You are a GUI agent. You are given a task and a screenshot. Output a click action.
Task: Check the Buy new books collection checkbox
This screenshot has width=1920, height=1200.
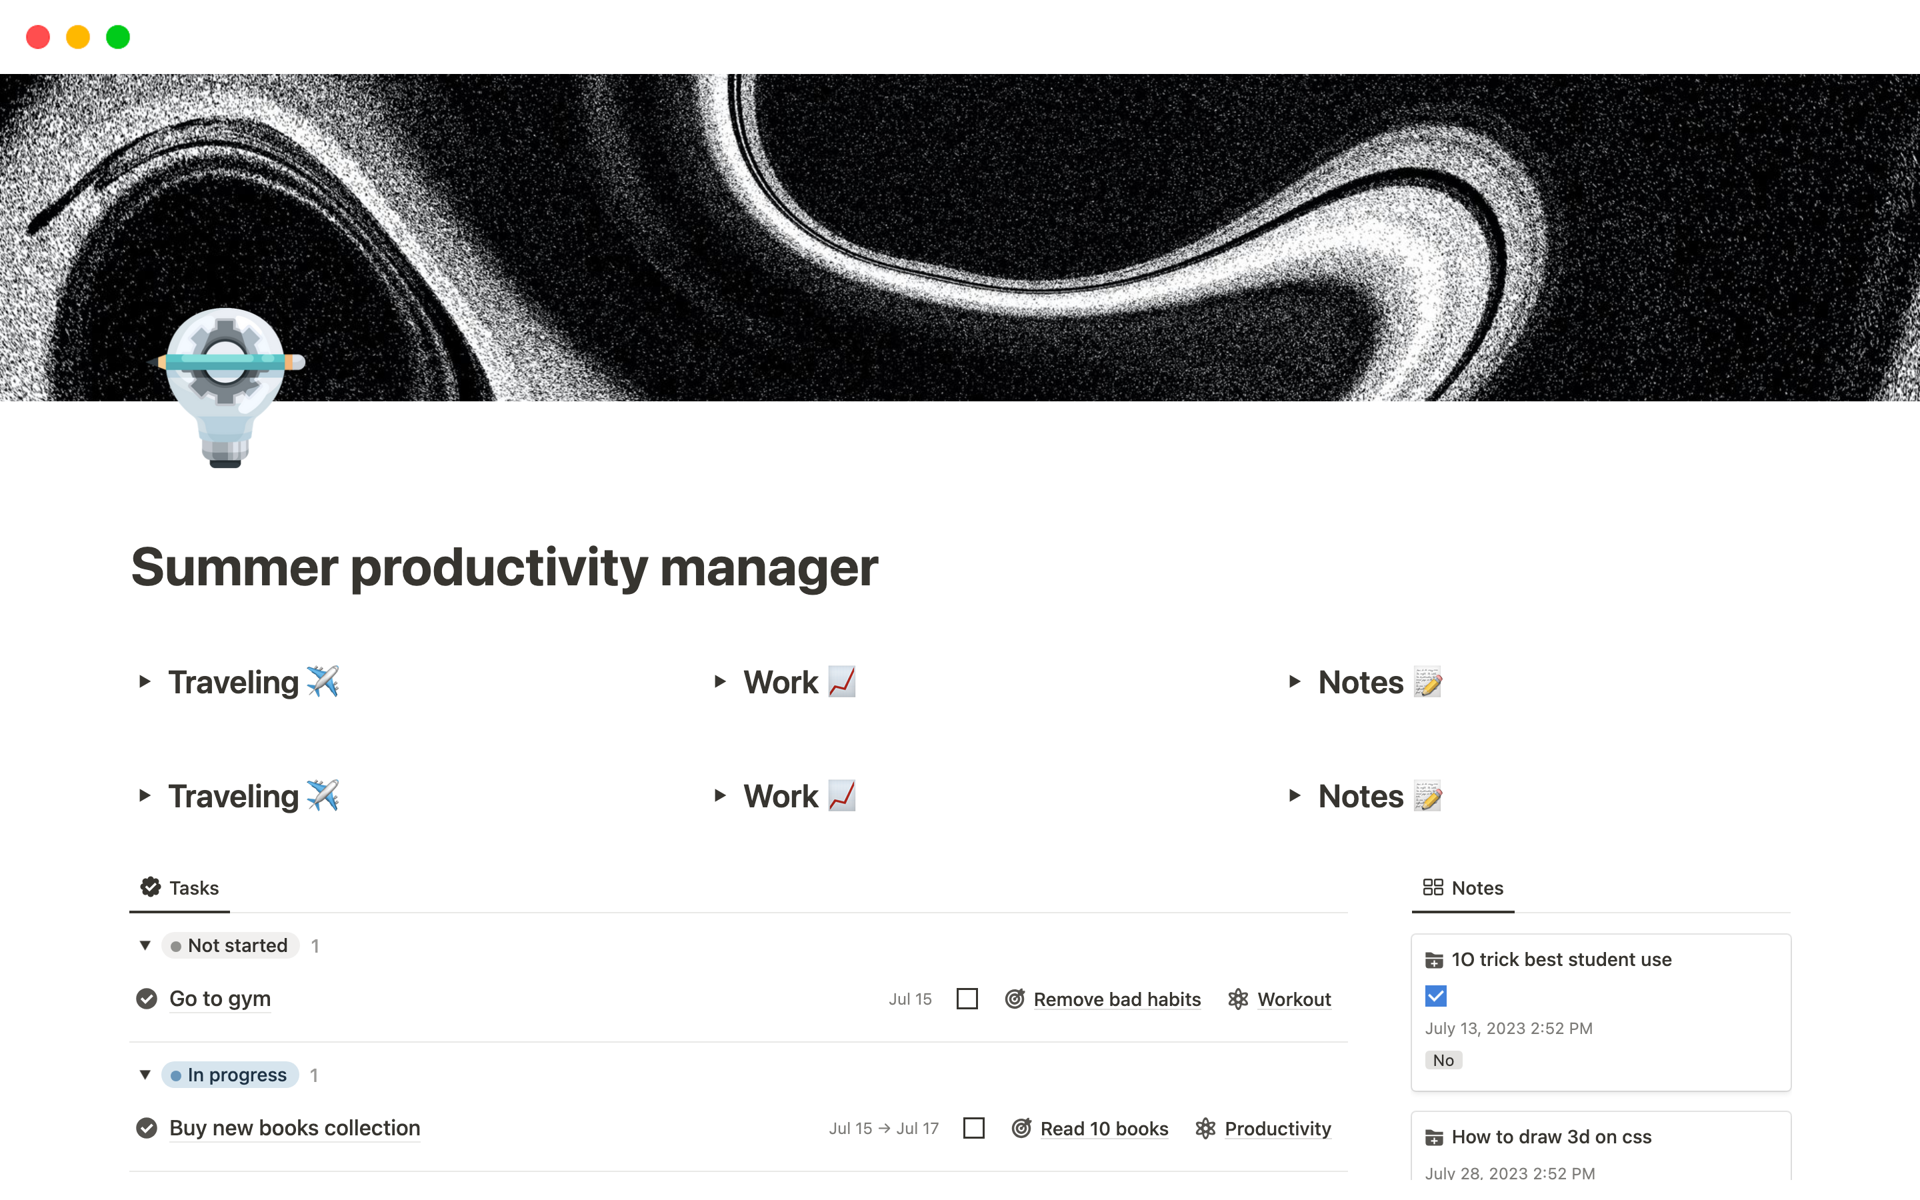(974, 1128)
